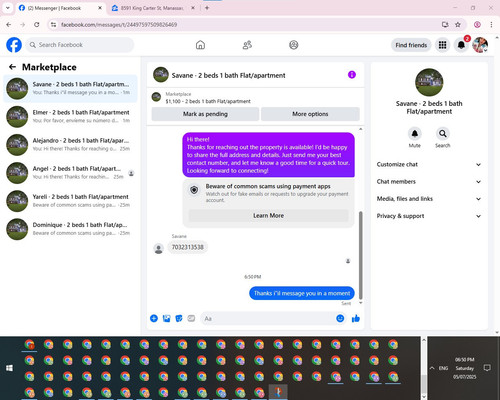This screenshot has height=400, width=500.
Task: Focus the Search Facebook field
Action: click(80, 45)
